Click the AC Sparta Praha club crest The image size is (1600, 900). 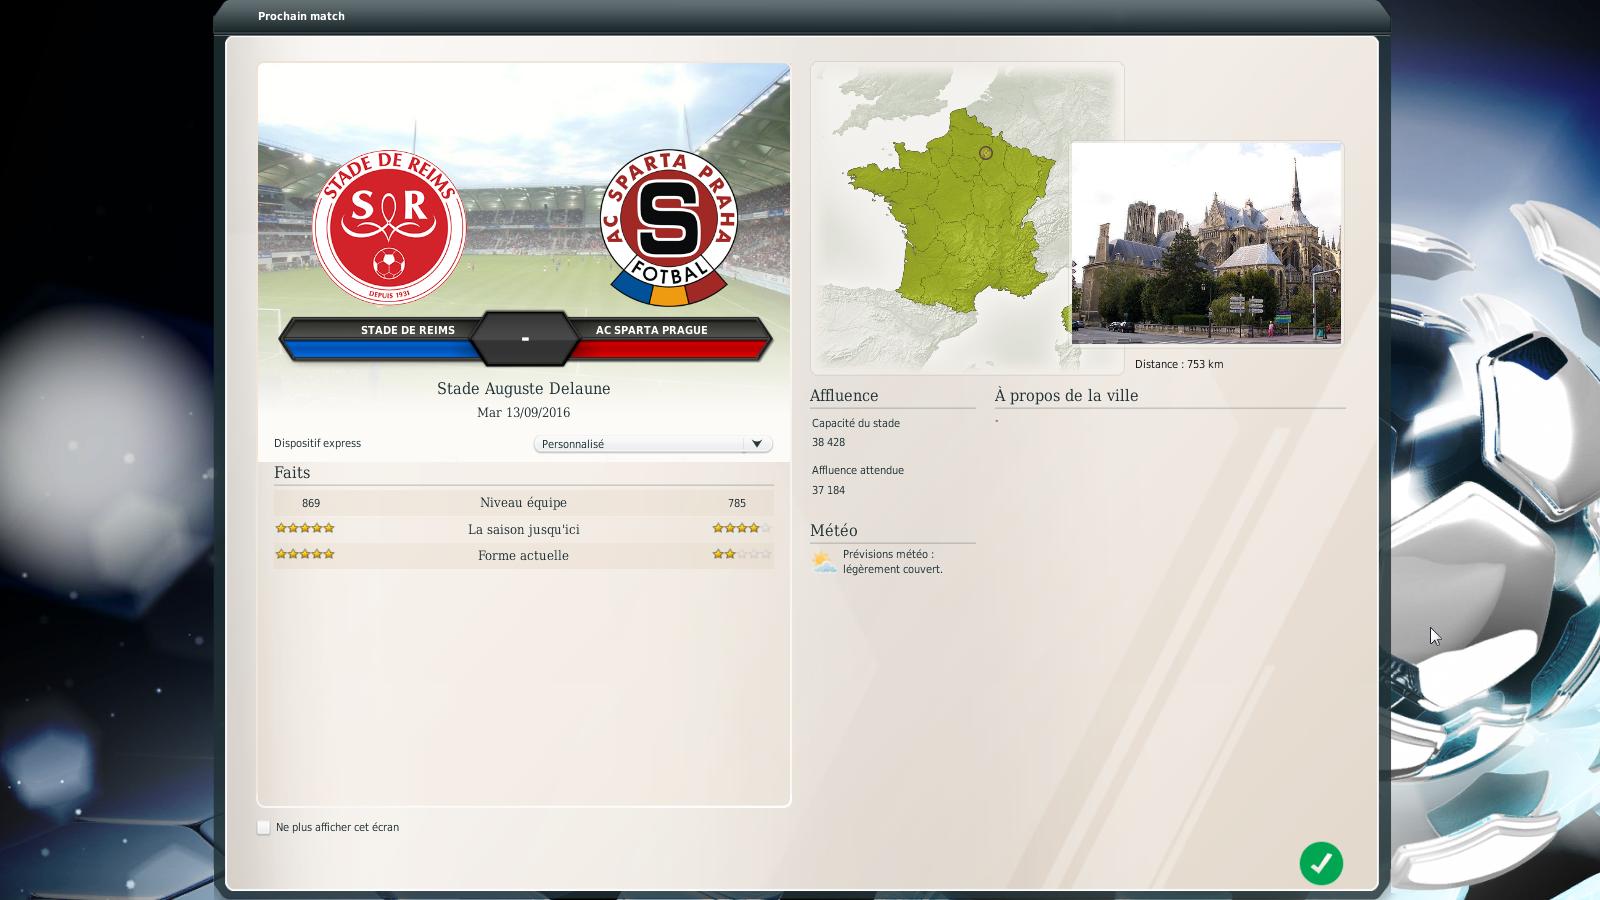(x=669, y=228)
